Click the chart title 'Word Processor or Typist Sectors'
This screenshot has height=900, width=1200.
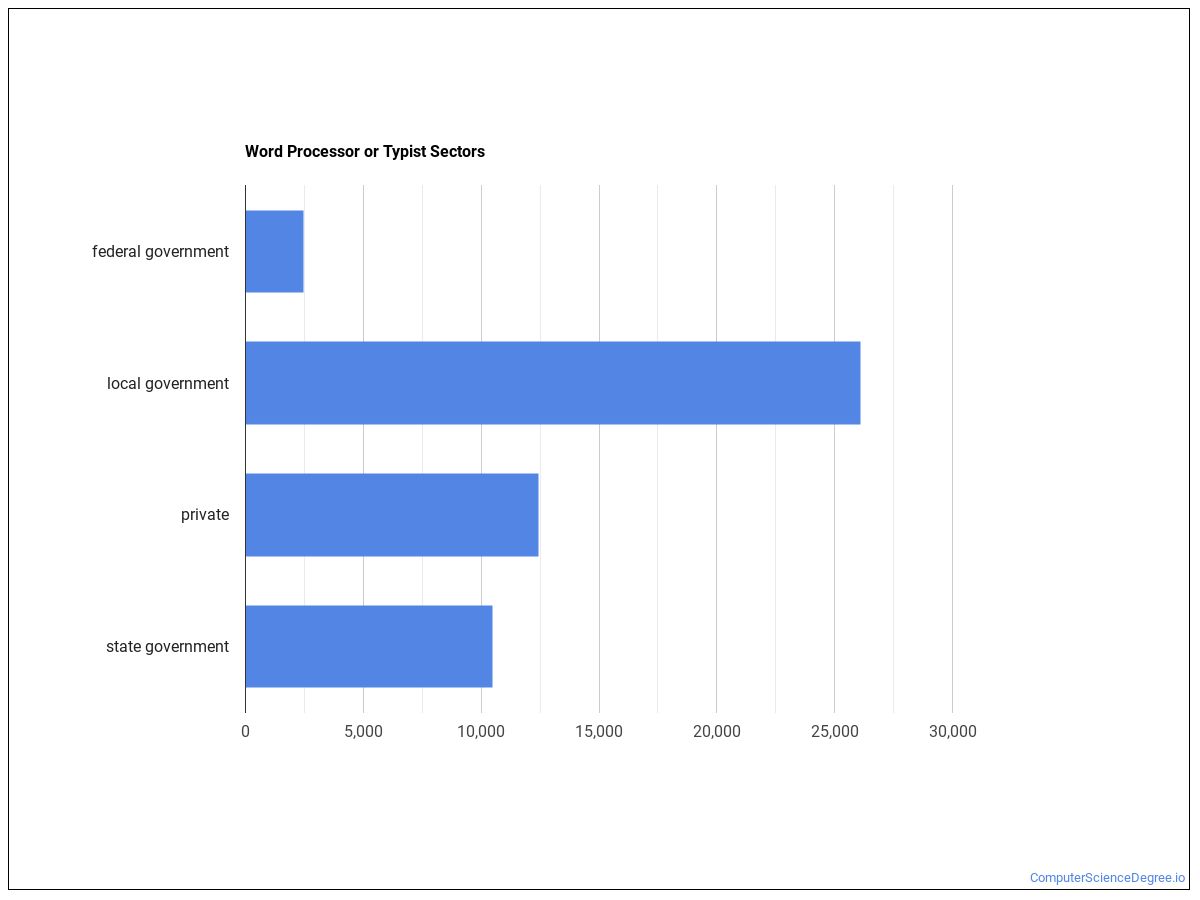tap(365, 152)
